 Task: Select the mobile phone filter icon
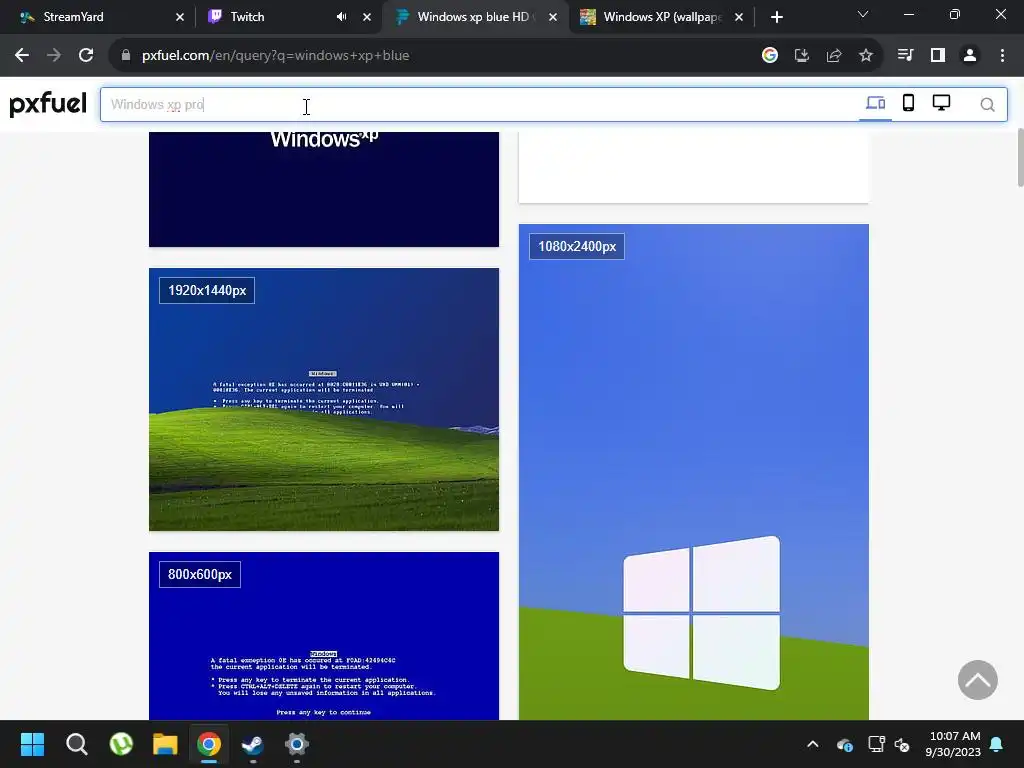pos(908,103)
